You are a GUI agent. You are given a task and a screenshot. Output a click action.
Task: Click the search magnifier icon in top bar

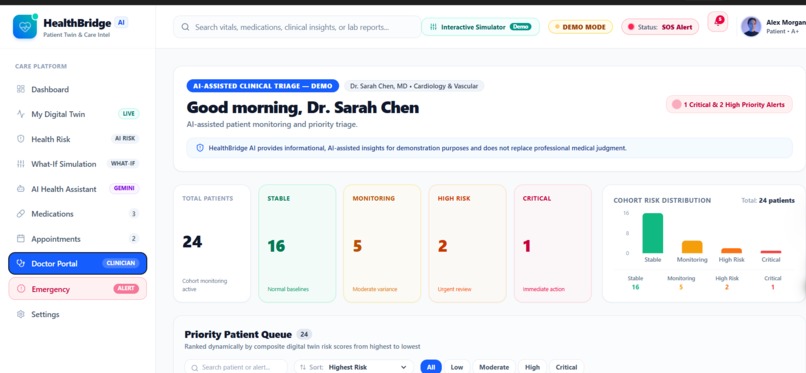coord(186,27)
